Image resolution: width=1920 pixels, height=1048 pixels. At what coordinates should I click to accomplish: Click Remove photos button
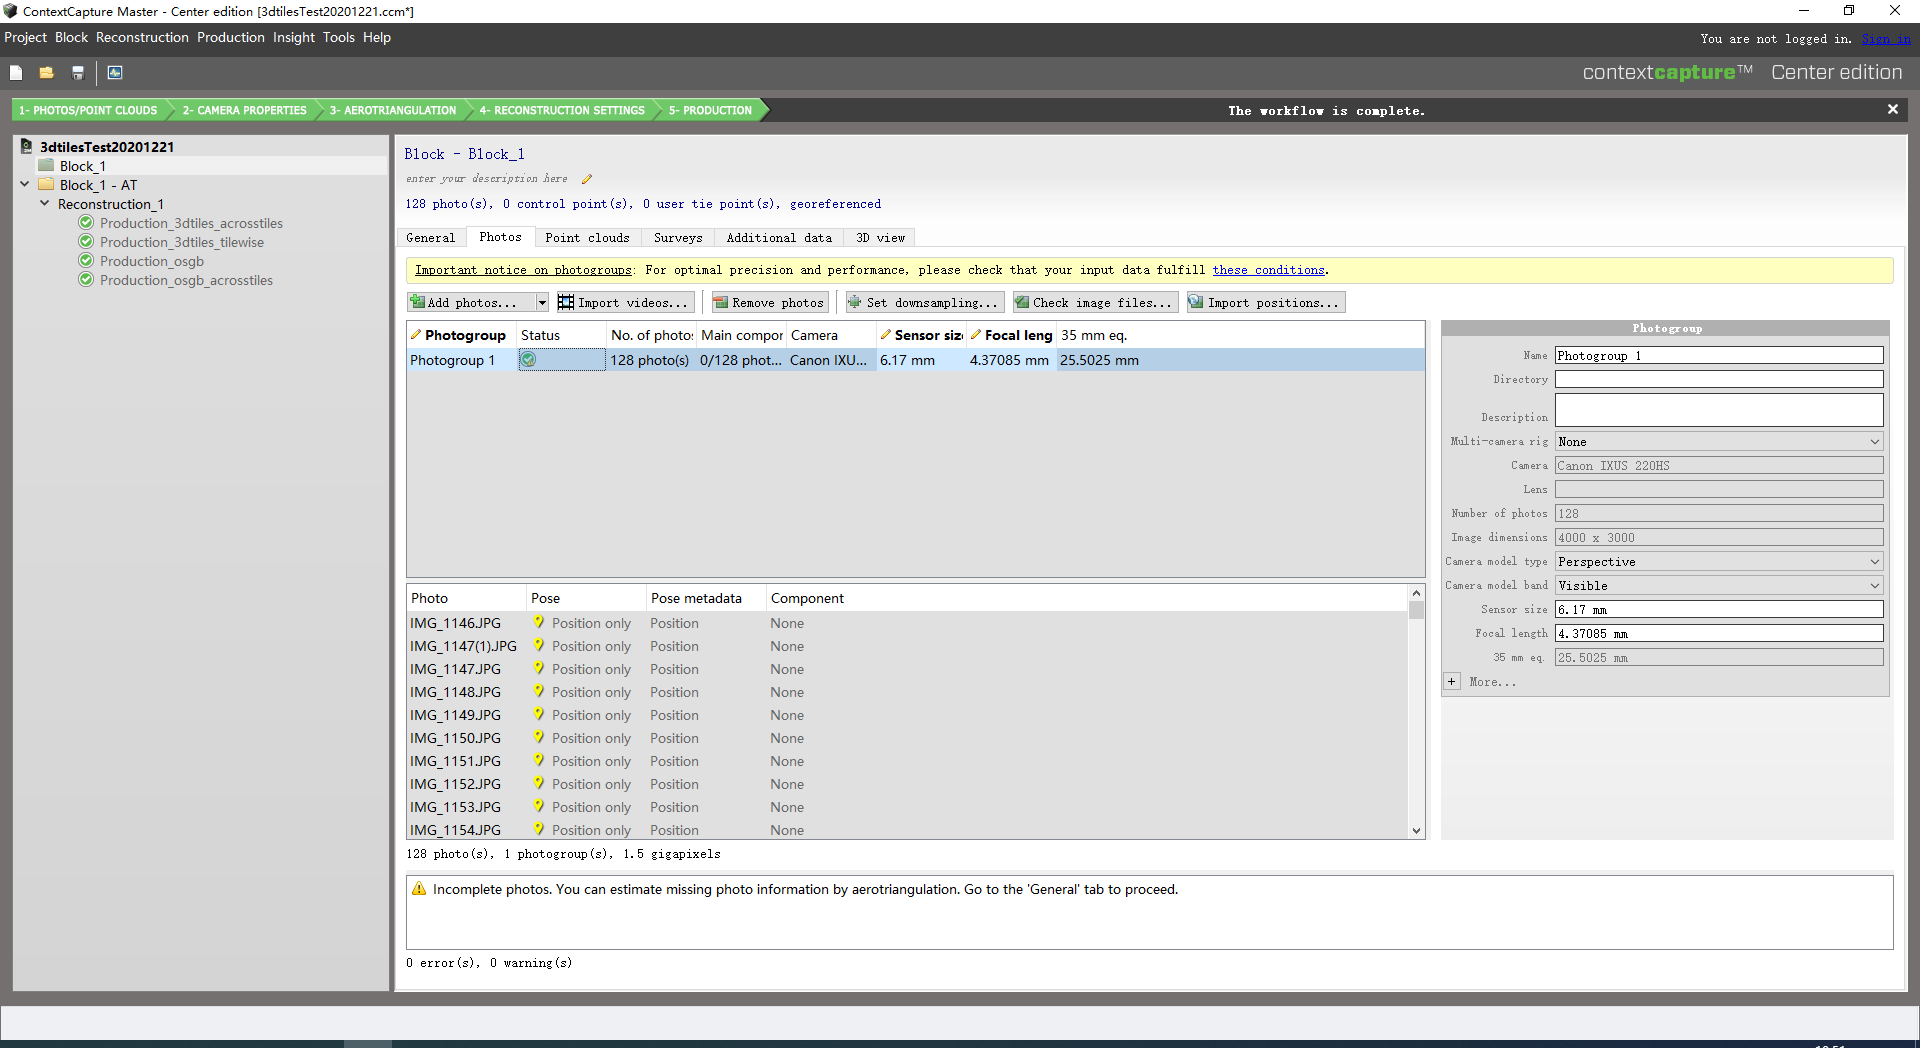769,302
